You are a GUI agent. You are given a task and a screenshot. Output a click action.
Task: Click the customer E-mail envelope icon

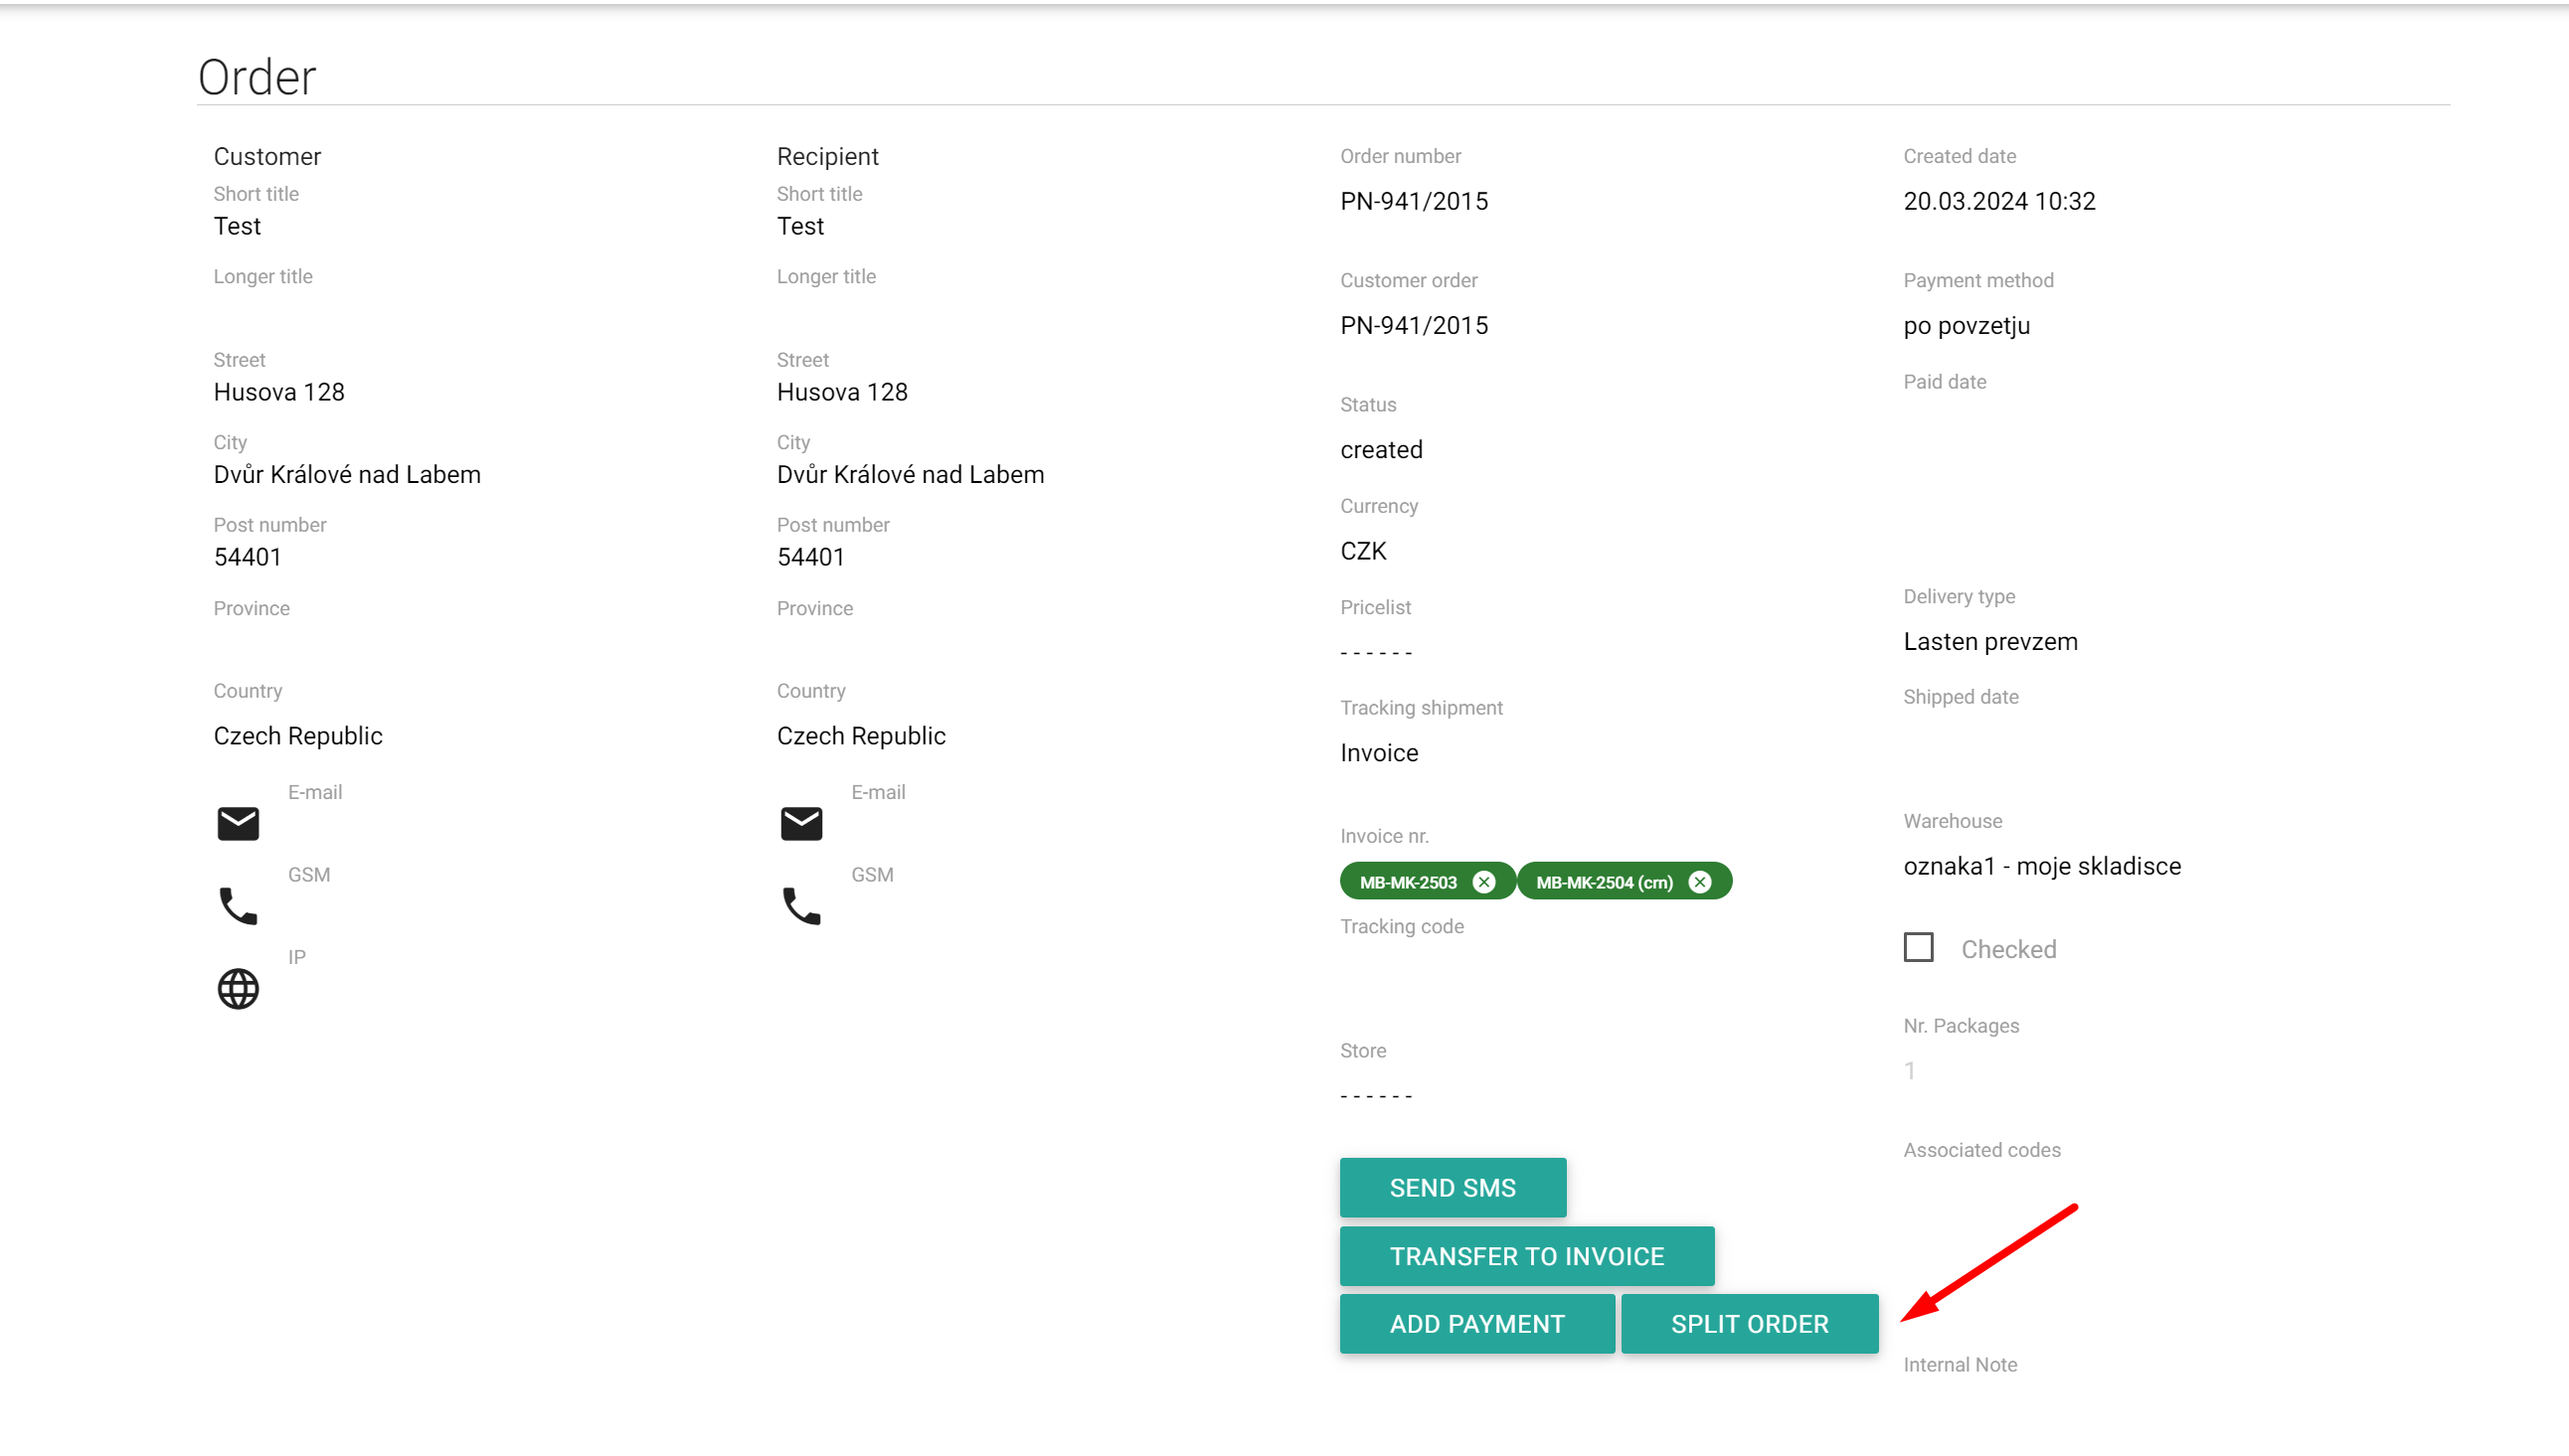click(238, 823)
